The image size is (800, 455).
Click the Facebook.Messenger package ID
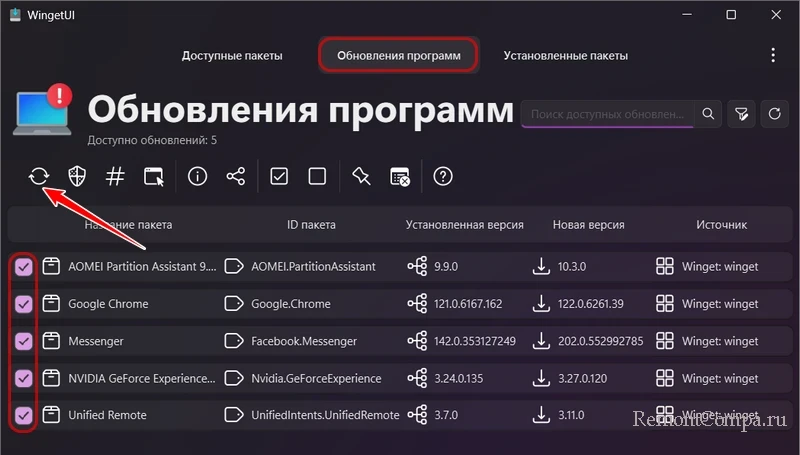pos(304,341)
